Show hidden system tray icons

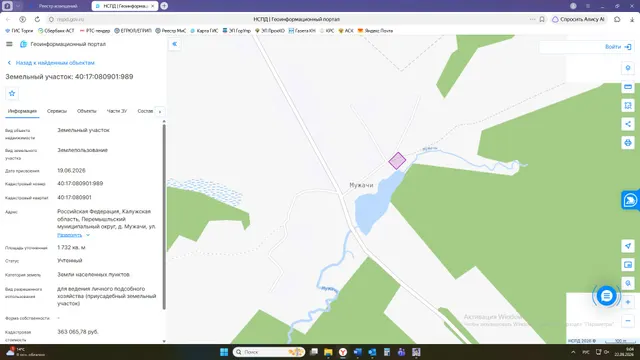[x=573, y=352]
